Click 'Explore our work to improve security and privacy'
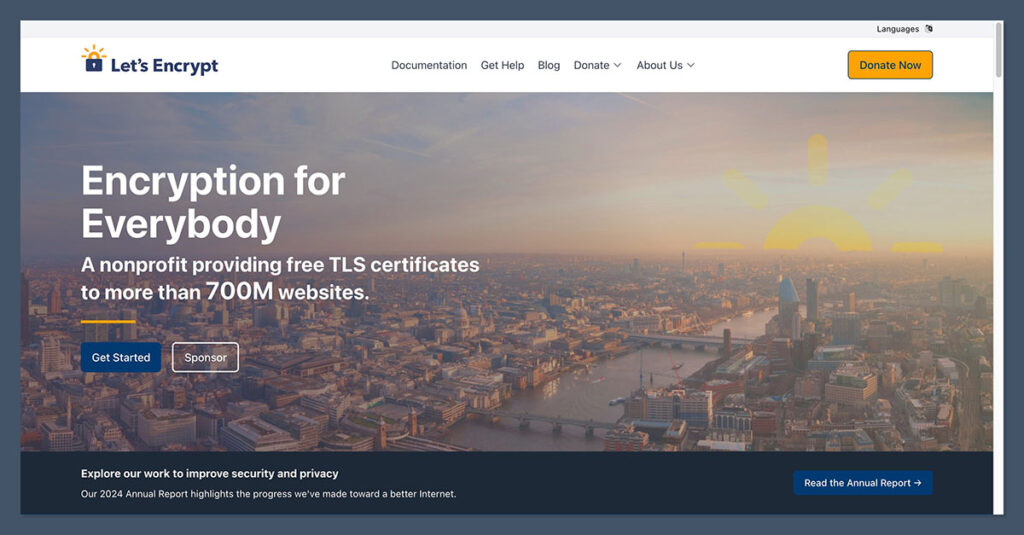Image resolution: width=1024 pixels, height=535 pixels. tap(210, 474)
